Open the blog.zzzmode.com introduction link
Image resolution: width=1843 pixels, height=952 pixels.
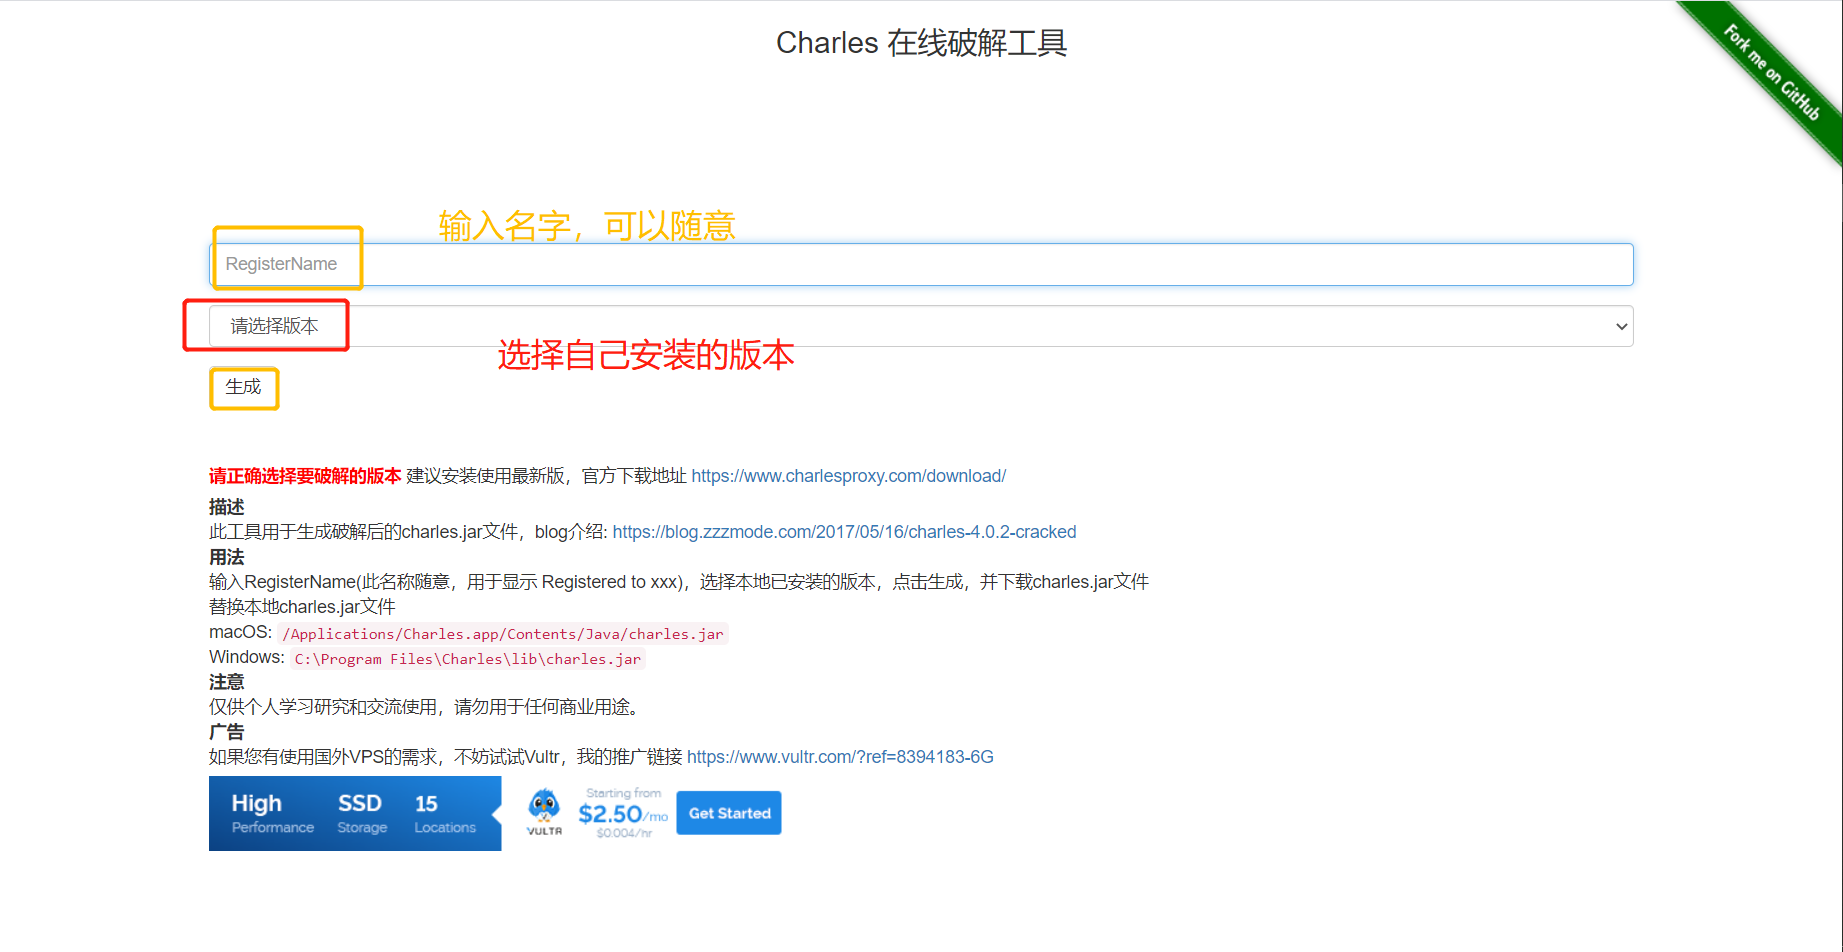[845, 531]
